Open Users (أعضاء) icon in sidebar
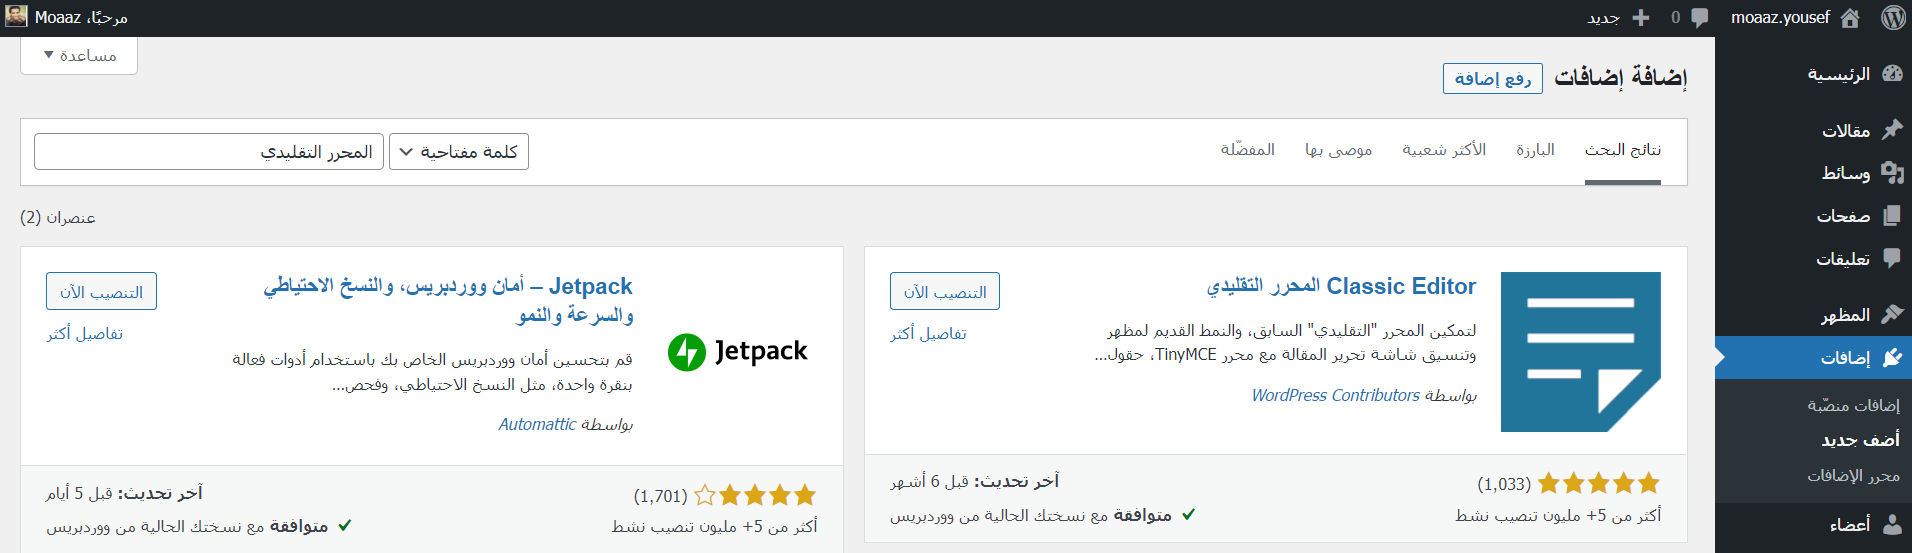 [1892, 524]
